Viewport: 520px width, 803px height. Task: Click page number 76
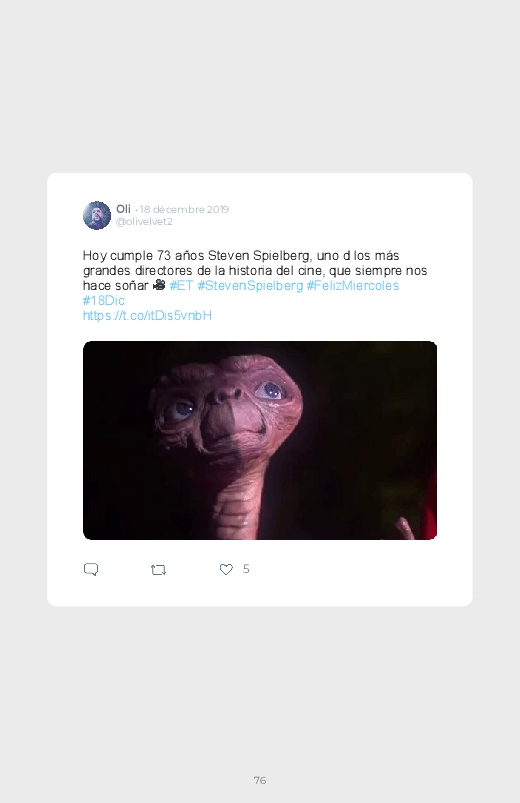click(x=260, y=780)
